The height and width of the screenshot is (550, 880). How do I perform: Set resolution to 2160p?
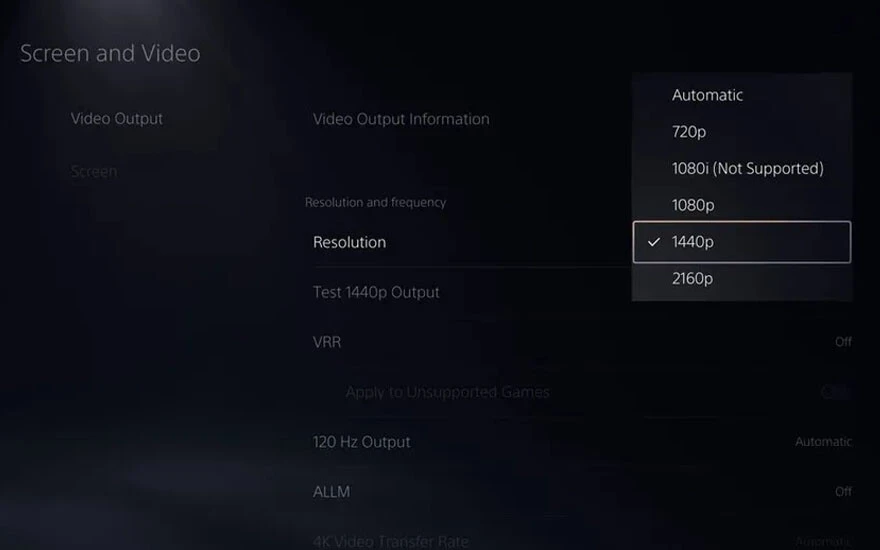693,278
